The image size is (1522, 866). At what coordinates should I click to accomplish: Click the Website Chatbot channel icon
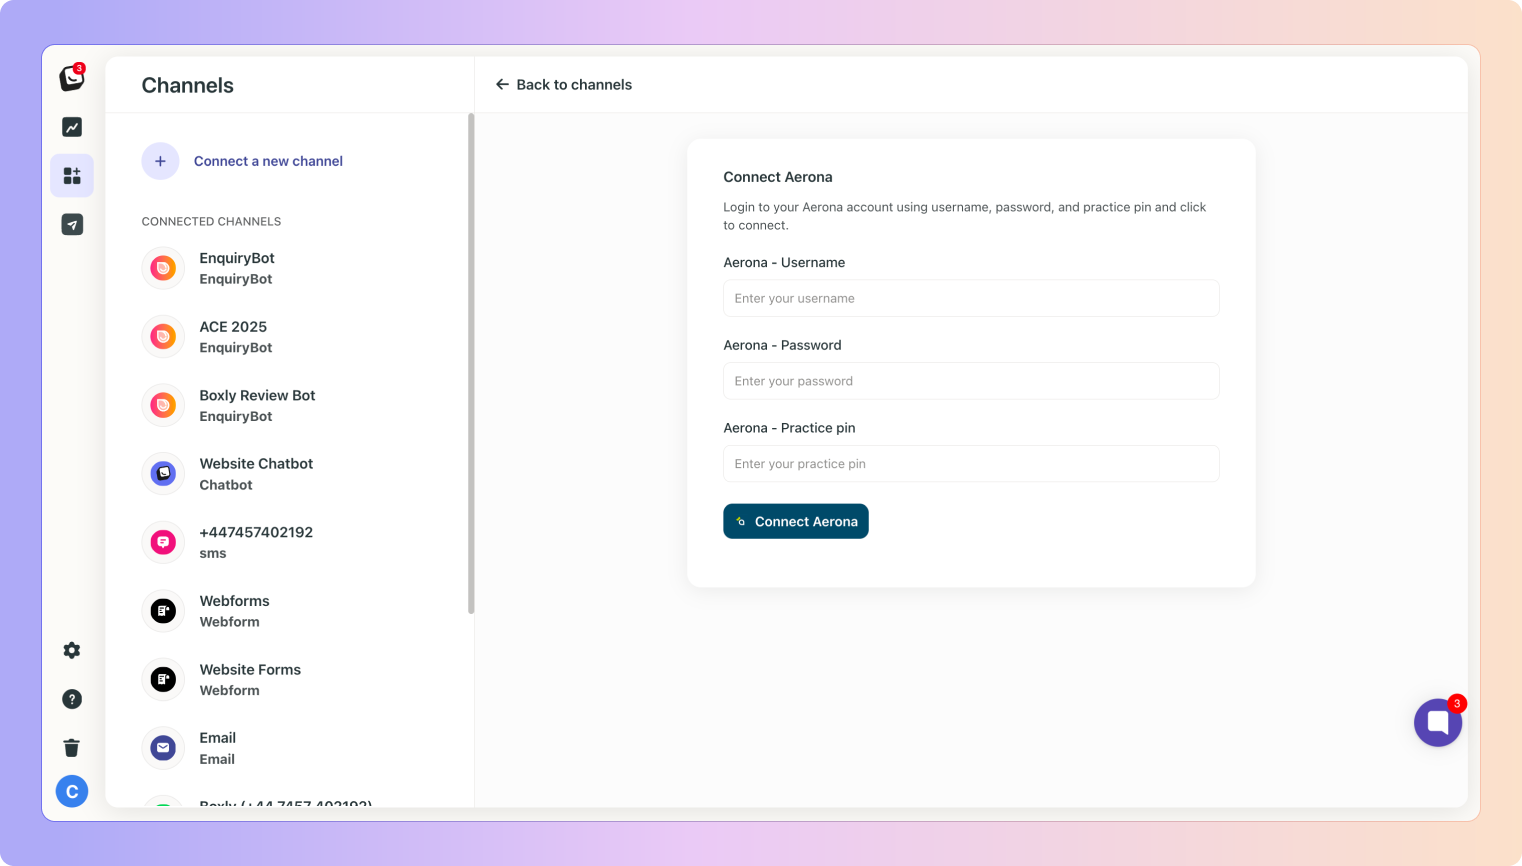(x=163, y=474)
